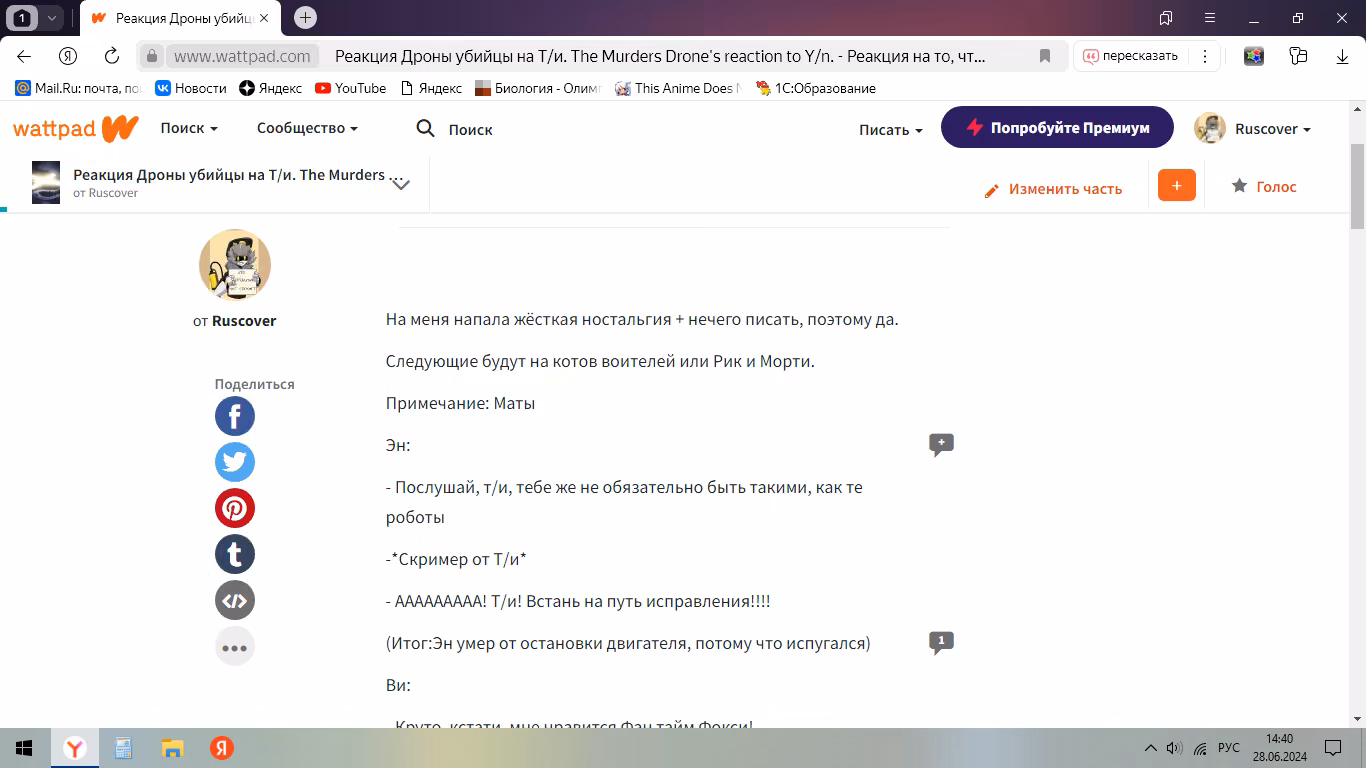Click the page vertical scrollbar
This screenshot has height=768, width=1366.
tap(1357, 185)
